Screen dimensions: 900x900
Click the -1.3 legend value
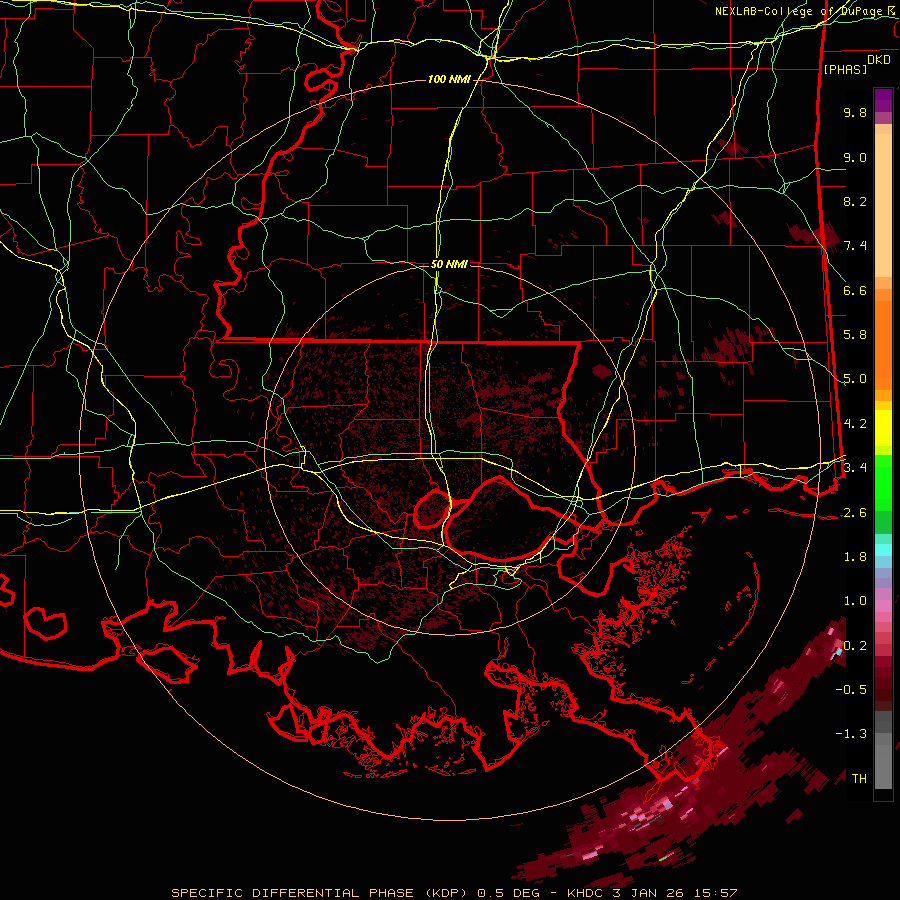coord(851,734)
